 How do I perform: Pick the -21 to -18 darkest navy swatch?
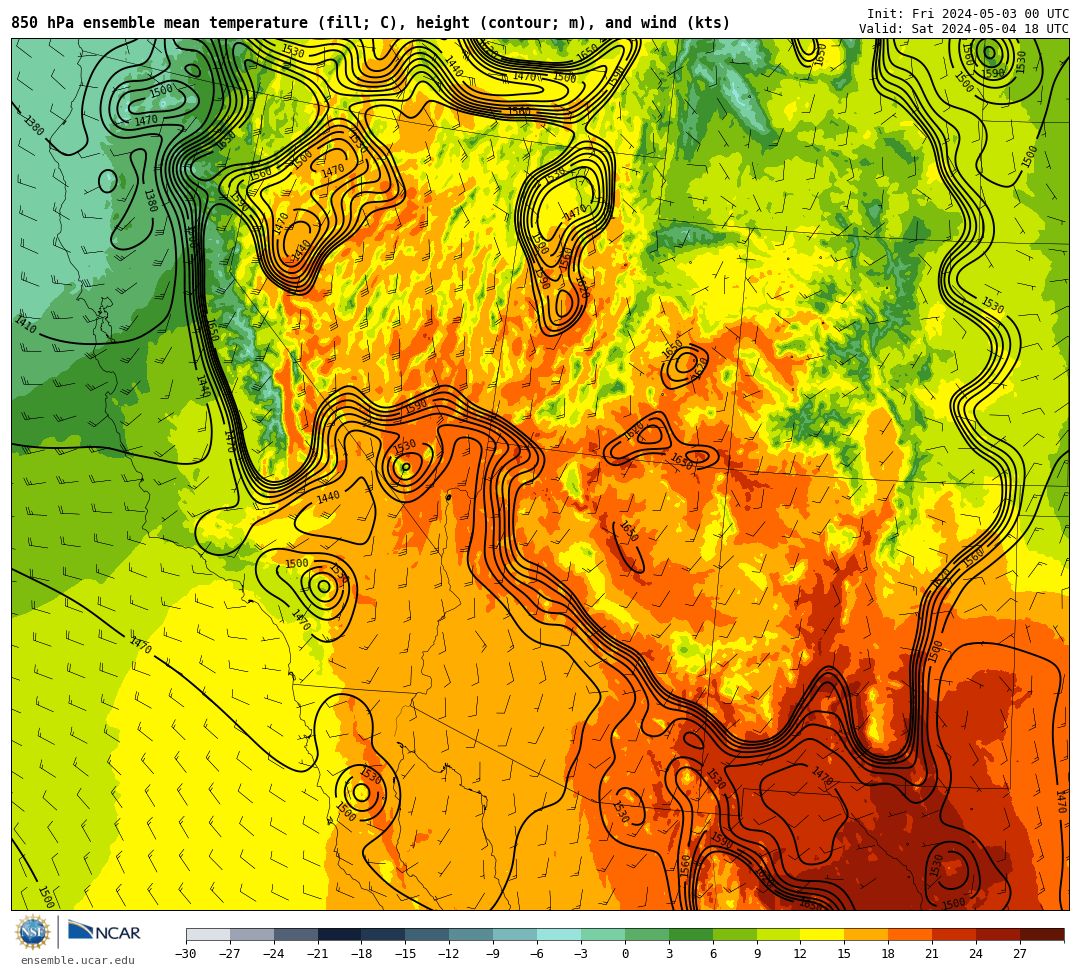pyautogui.click(x=340, y=934)
